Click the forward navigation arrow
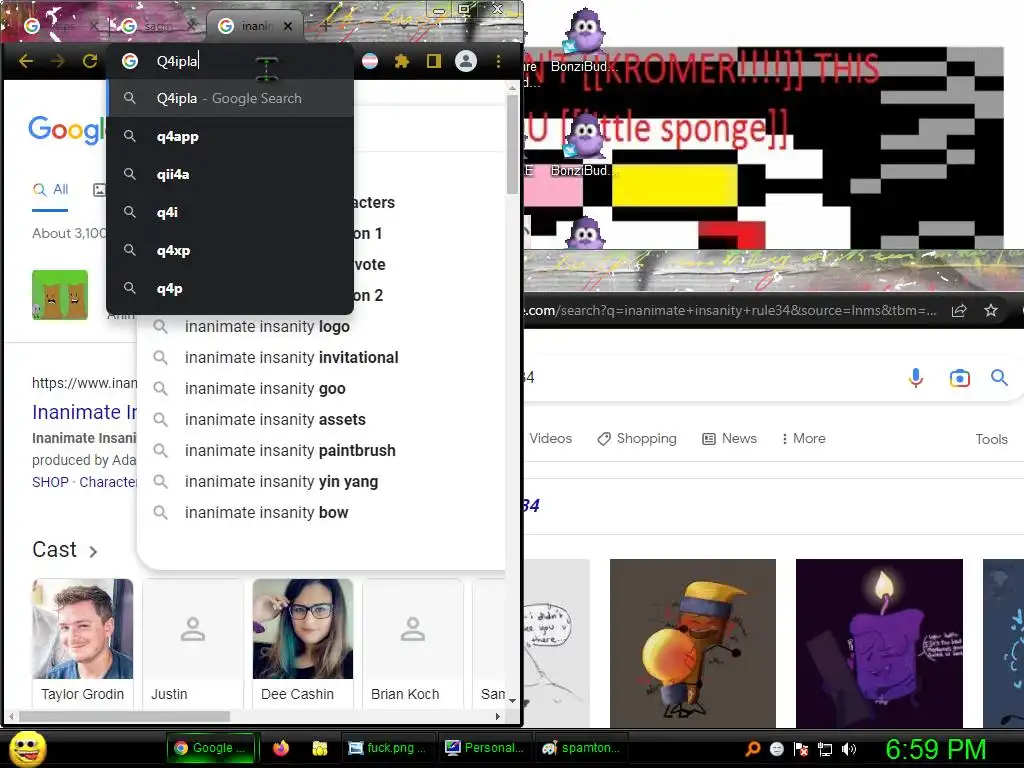 [x=58, y=61]
